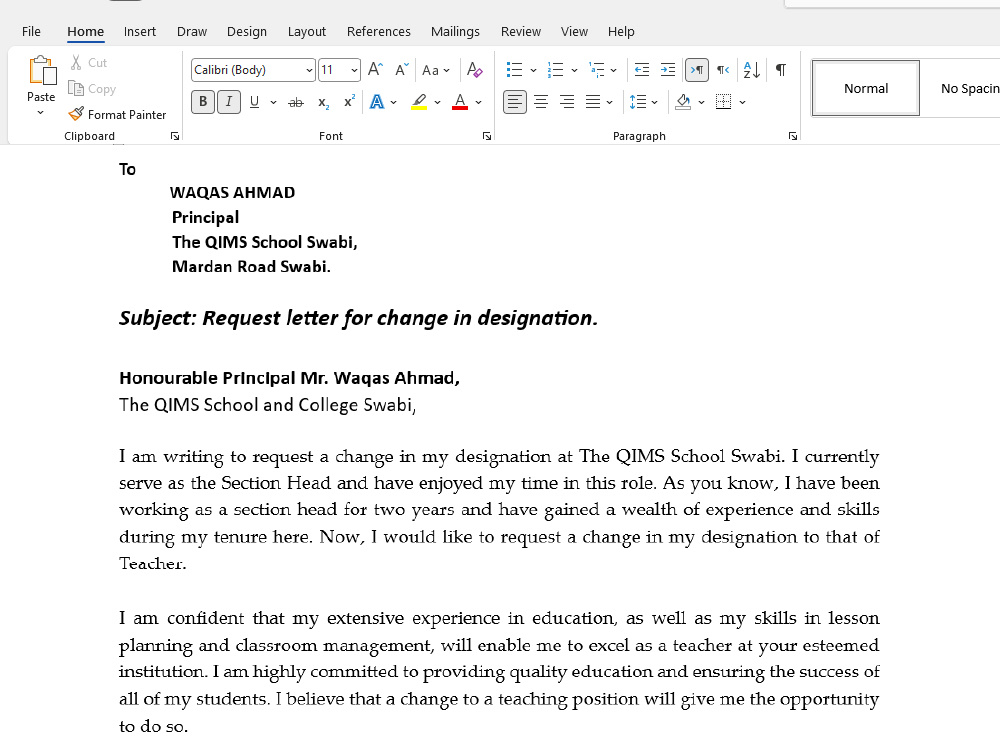The width and height of the screenshot is (1000, 750).
Task: Open the bullet library dropdown arrow
Action: click(x=533, y=70)
